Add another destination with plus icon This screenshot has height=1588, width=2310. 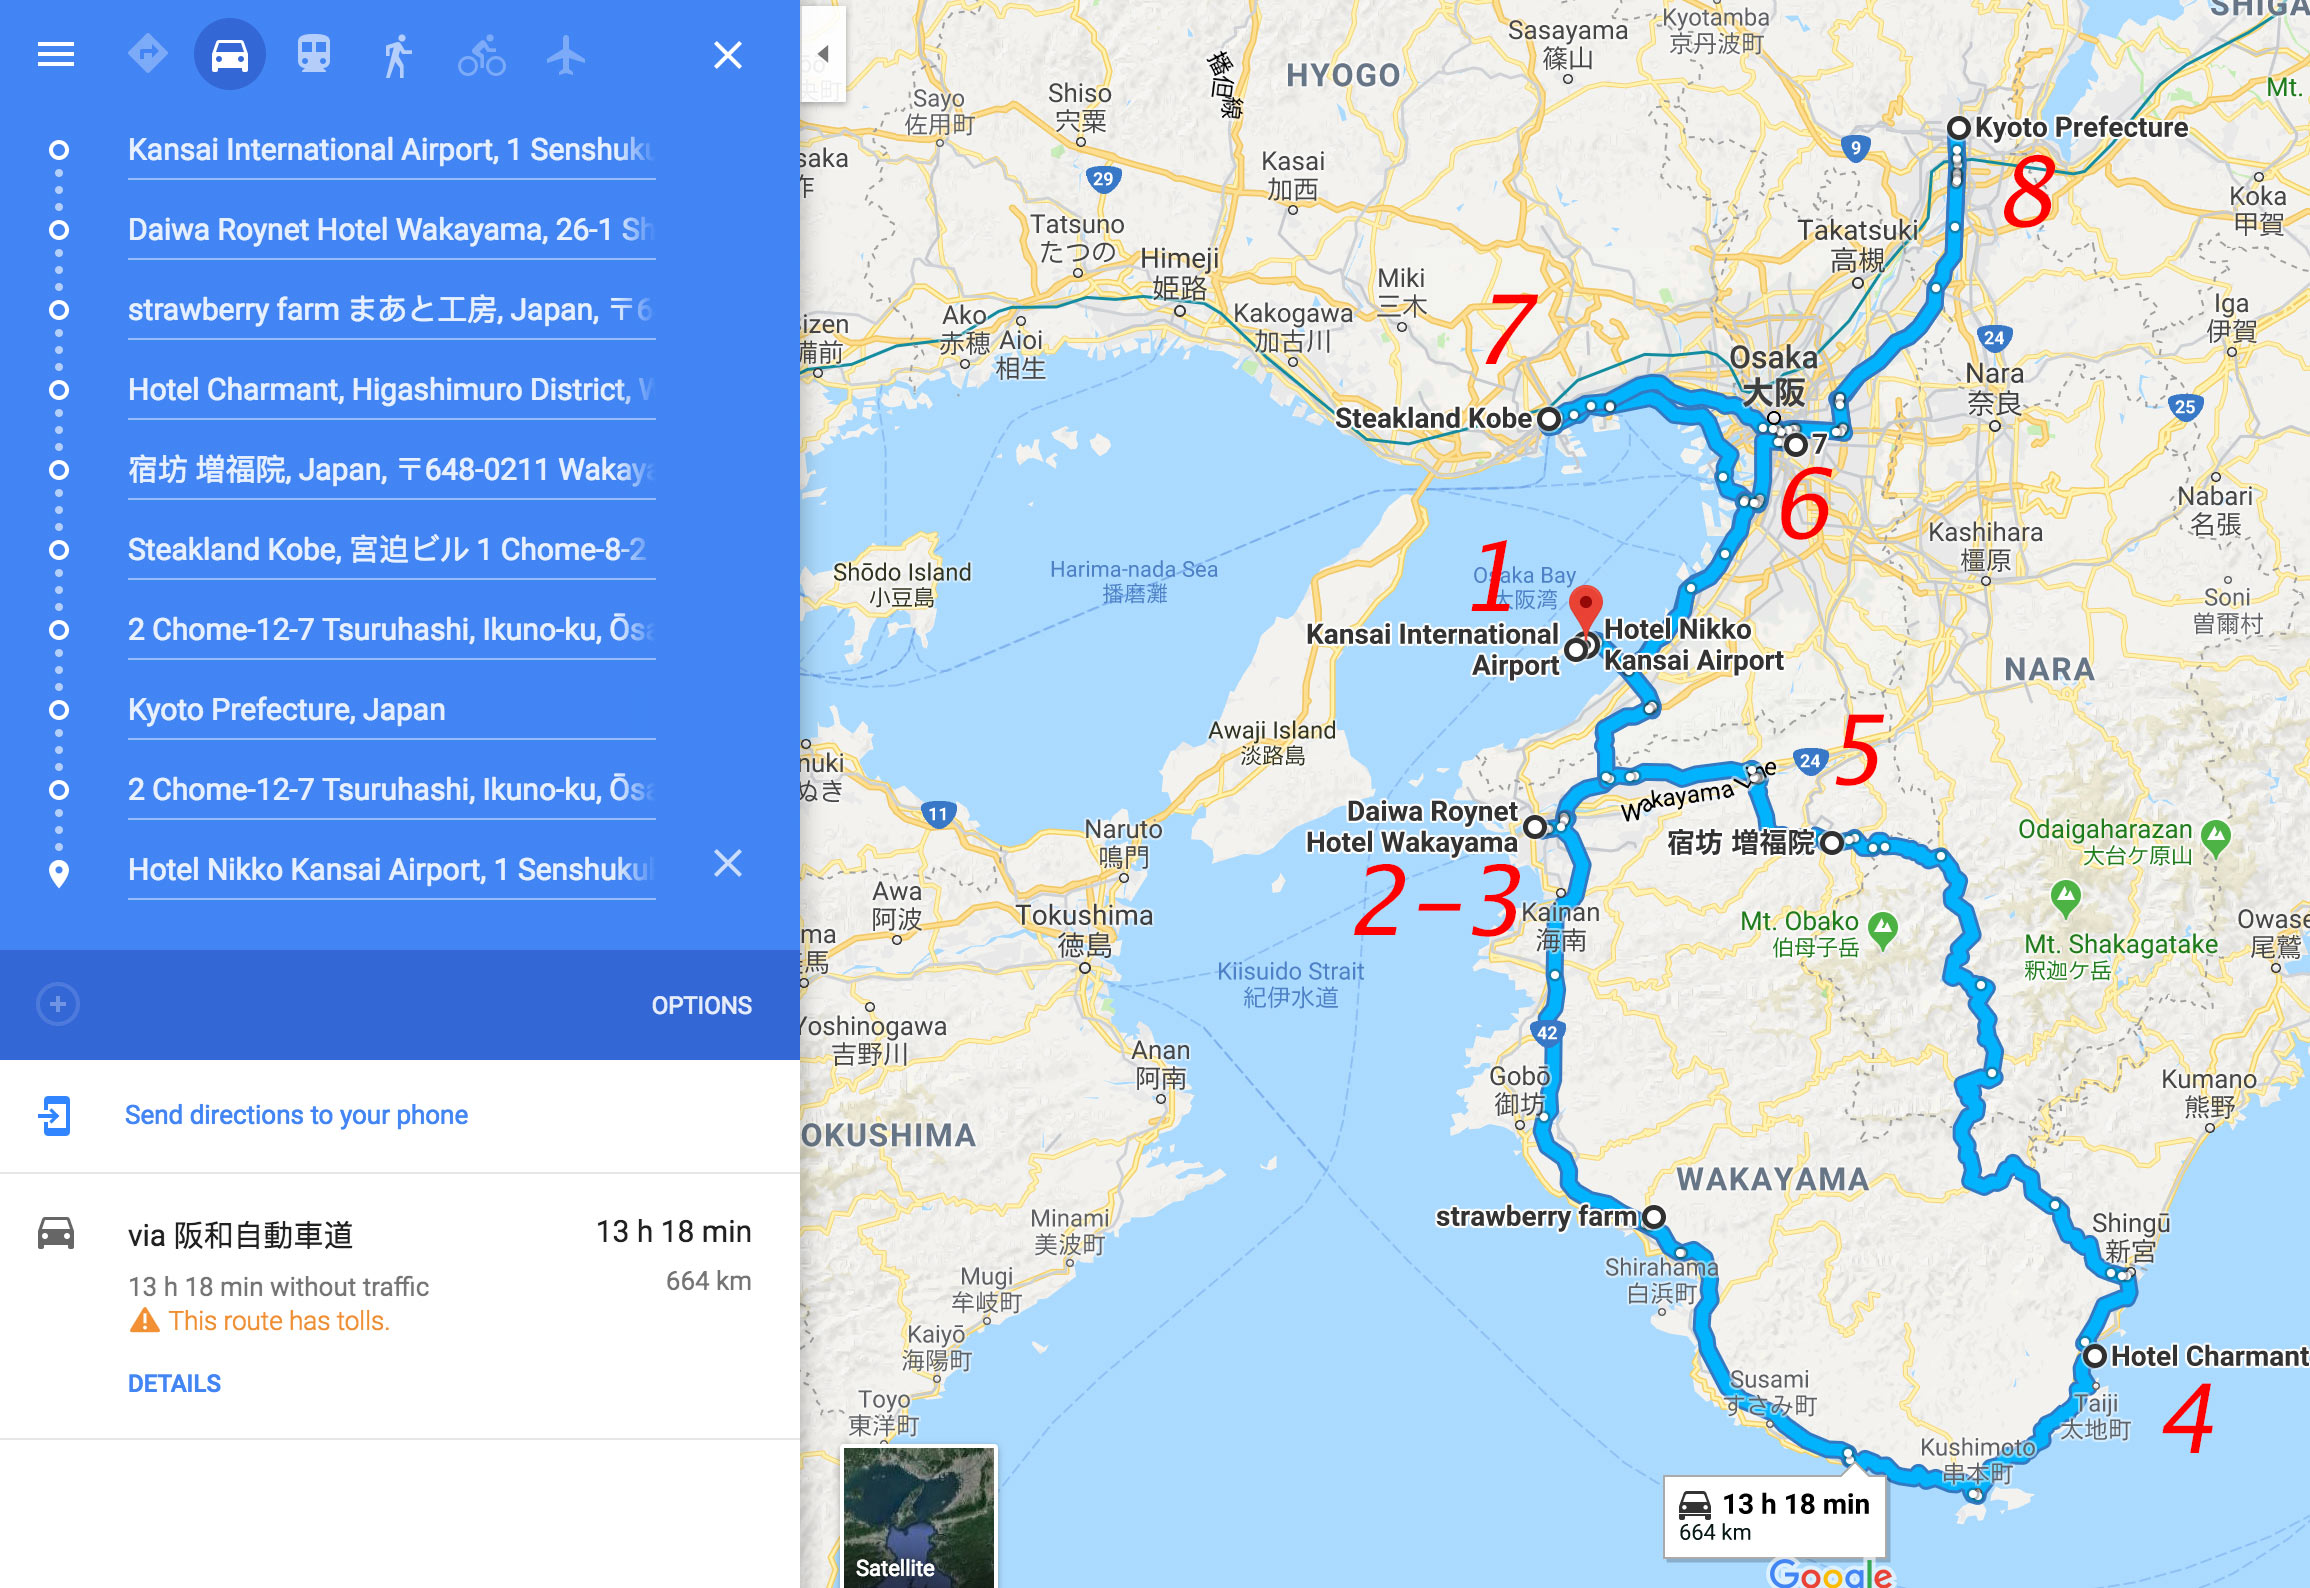tap(58, 1004)
